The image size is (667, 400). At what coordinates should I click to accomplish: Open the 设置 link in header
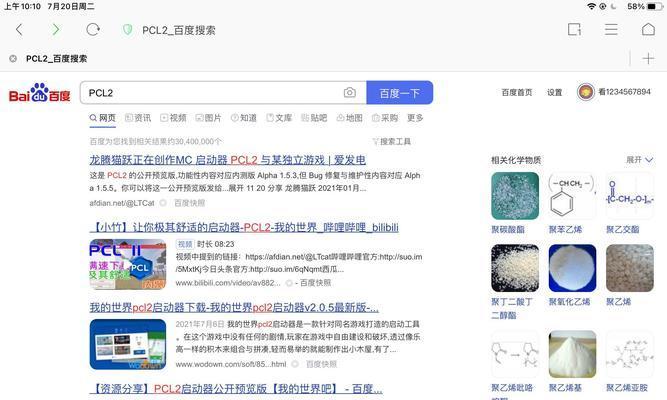coord(554,92)
